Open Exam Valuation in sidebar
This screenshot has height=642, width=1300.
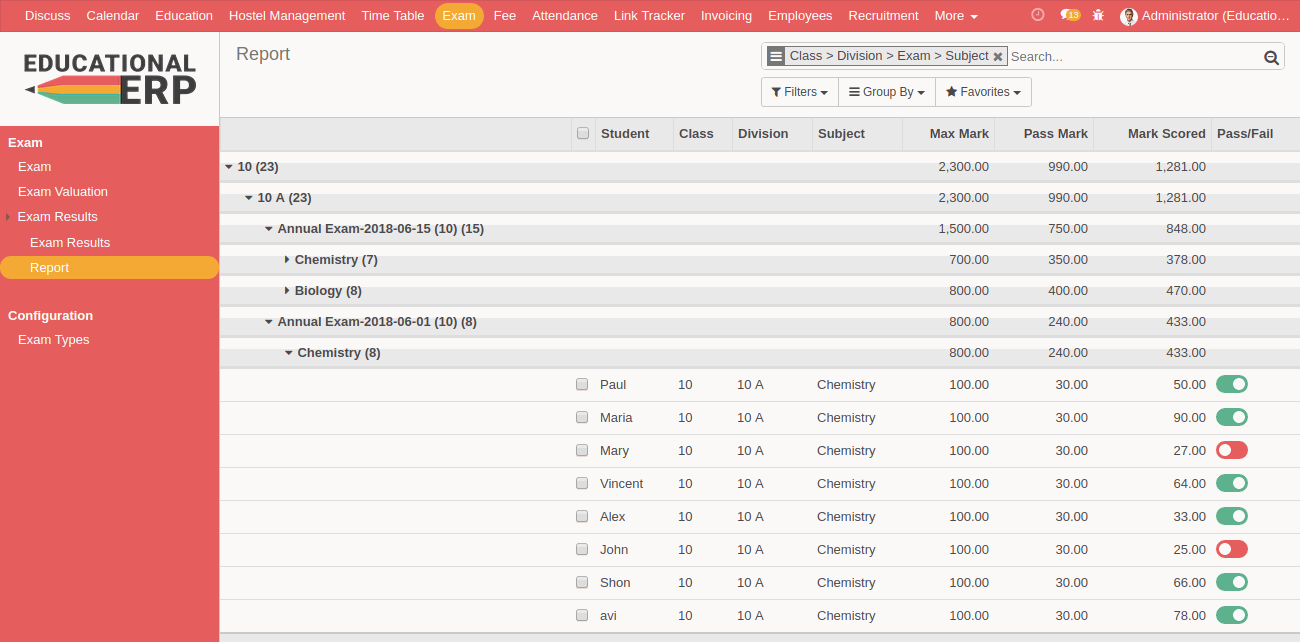click(63, 192)
